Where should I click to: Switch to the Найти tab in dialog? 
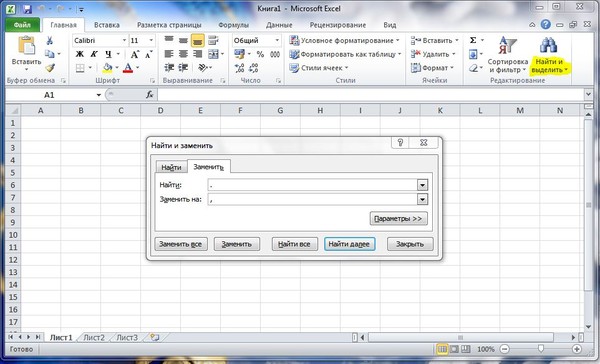(171, 167)
